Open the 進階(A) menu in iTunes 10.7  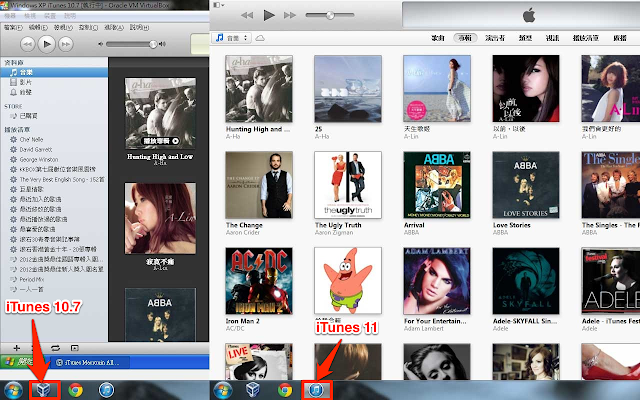113,27
